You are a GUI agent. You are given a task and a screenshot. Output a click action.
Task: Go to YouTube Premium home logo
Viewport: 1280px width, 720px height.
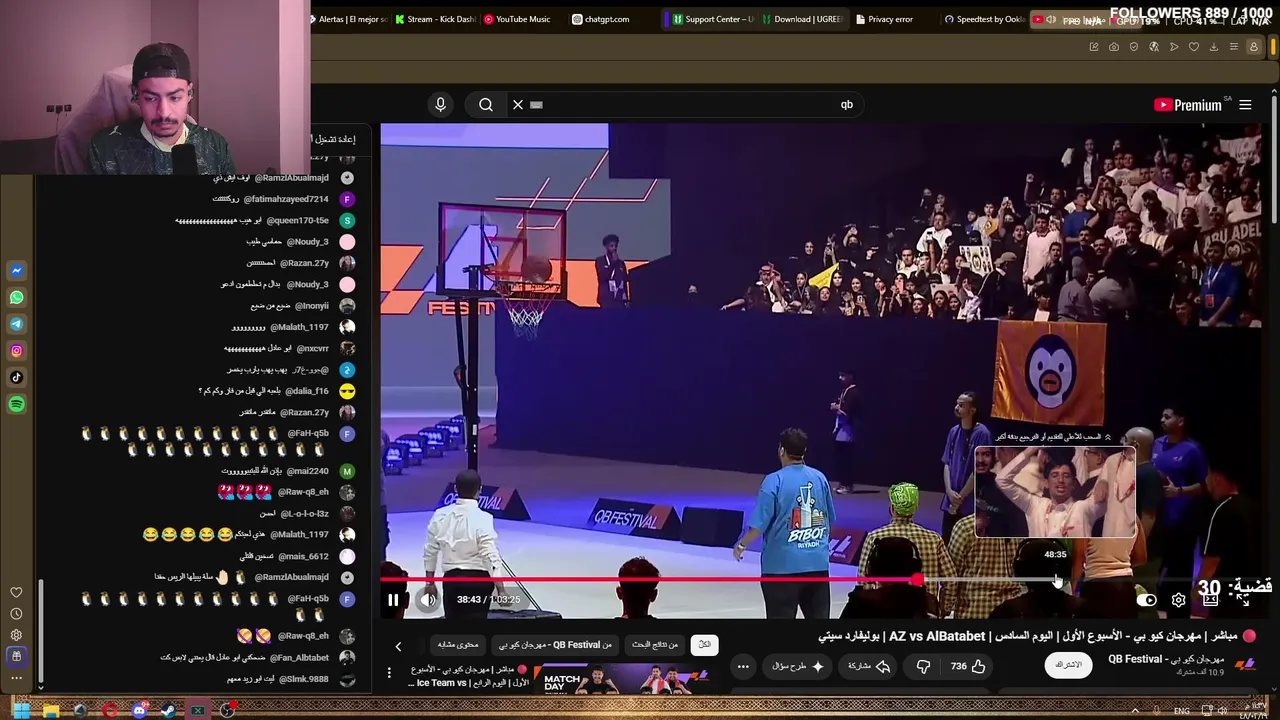click(x=1188, y=105)
